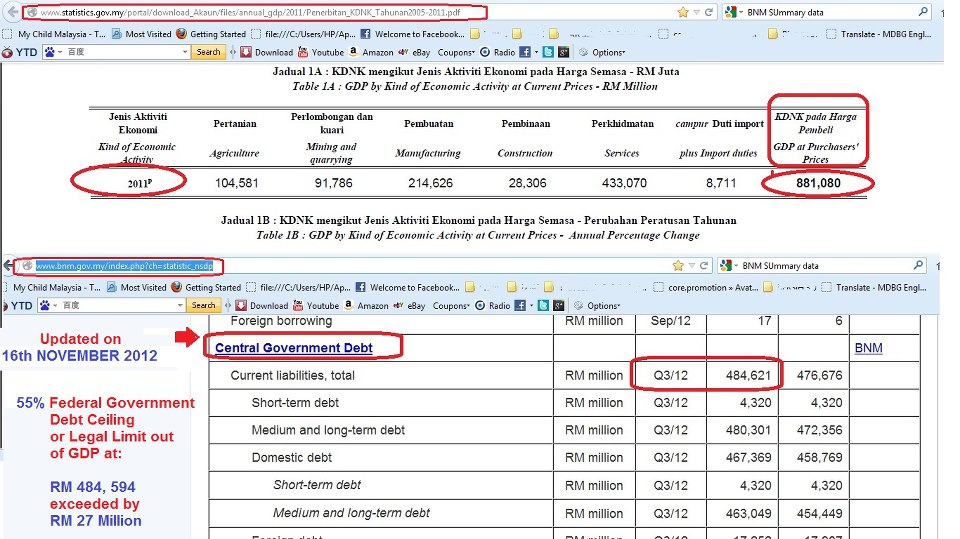Open the Central Government Debt link
Image resolution: width=960 pixels, height=539 pixels.
[294, 348]
